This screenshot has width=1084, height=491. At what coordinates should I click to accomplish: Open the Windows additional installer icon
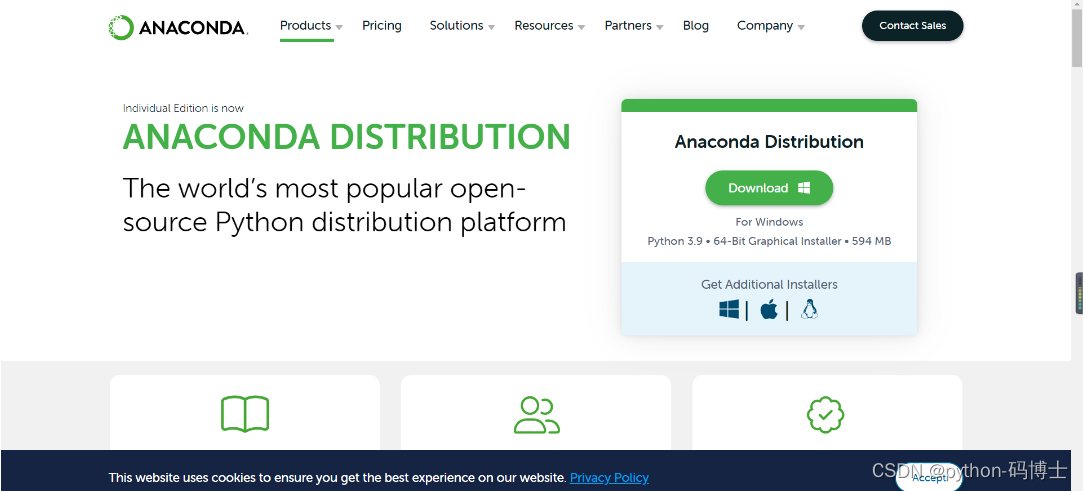pyautogui.click(x=729, y=309)
